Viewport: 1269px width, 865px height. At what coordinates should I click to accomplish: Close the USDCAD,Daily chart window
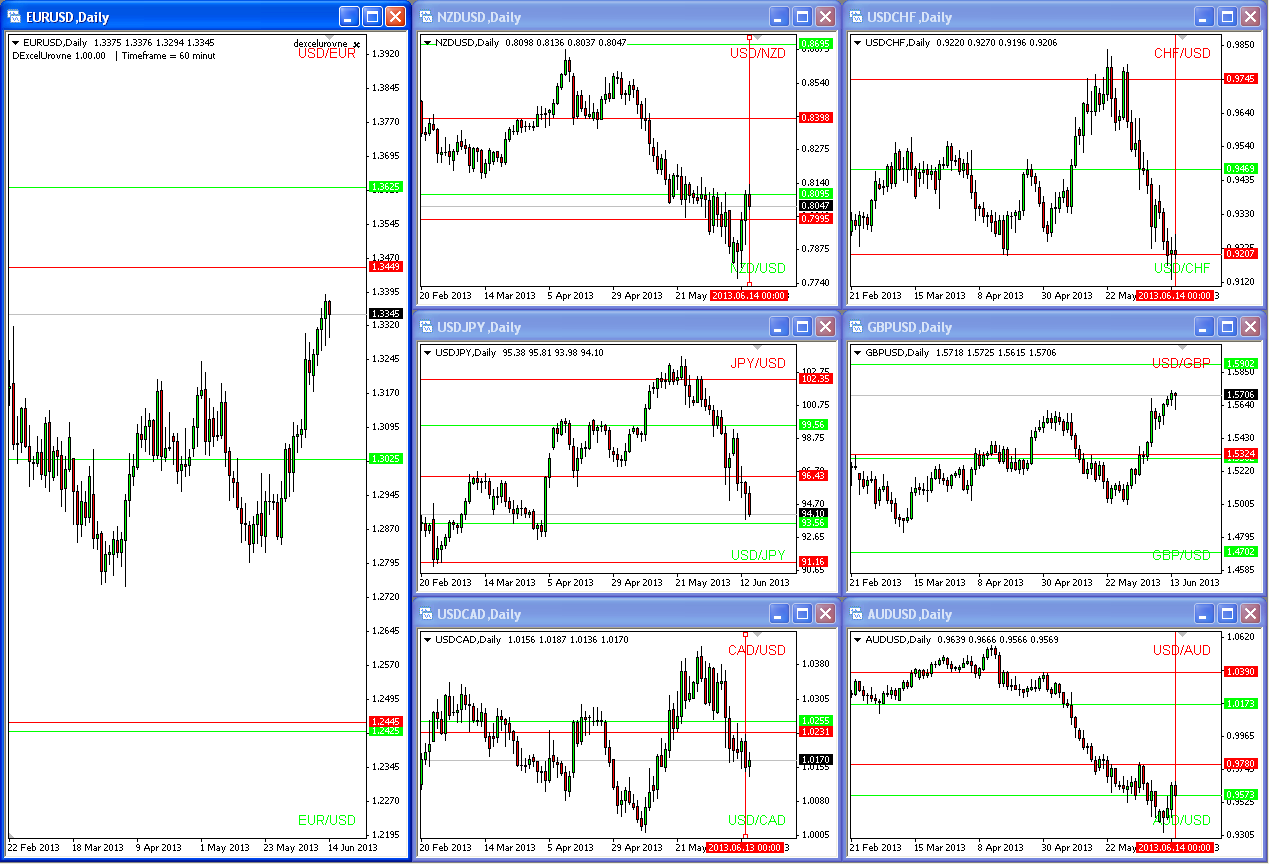pyautogui.click(x=825, y=614)
